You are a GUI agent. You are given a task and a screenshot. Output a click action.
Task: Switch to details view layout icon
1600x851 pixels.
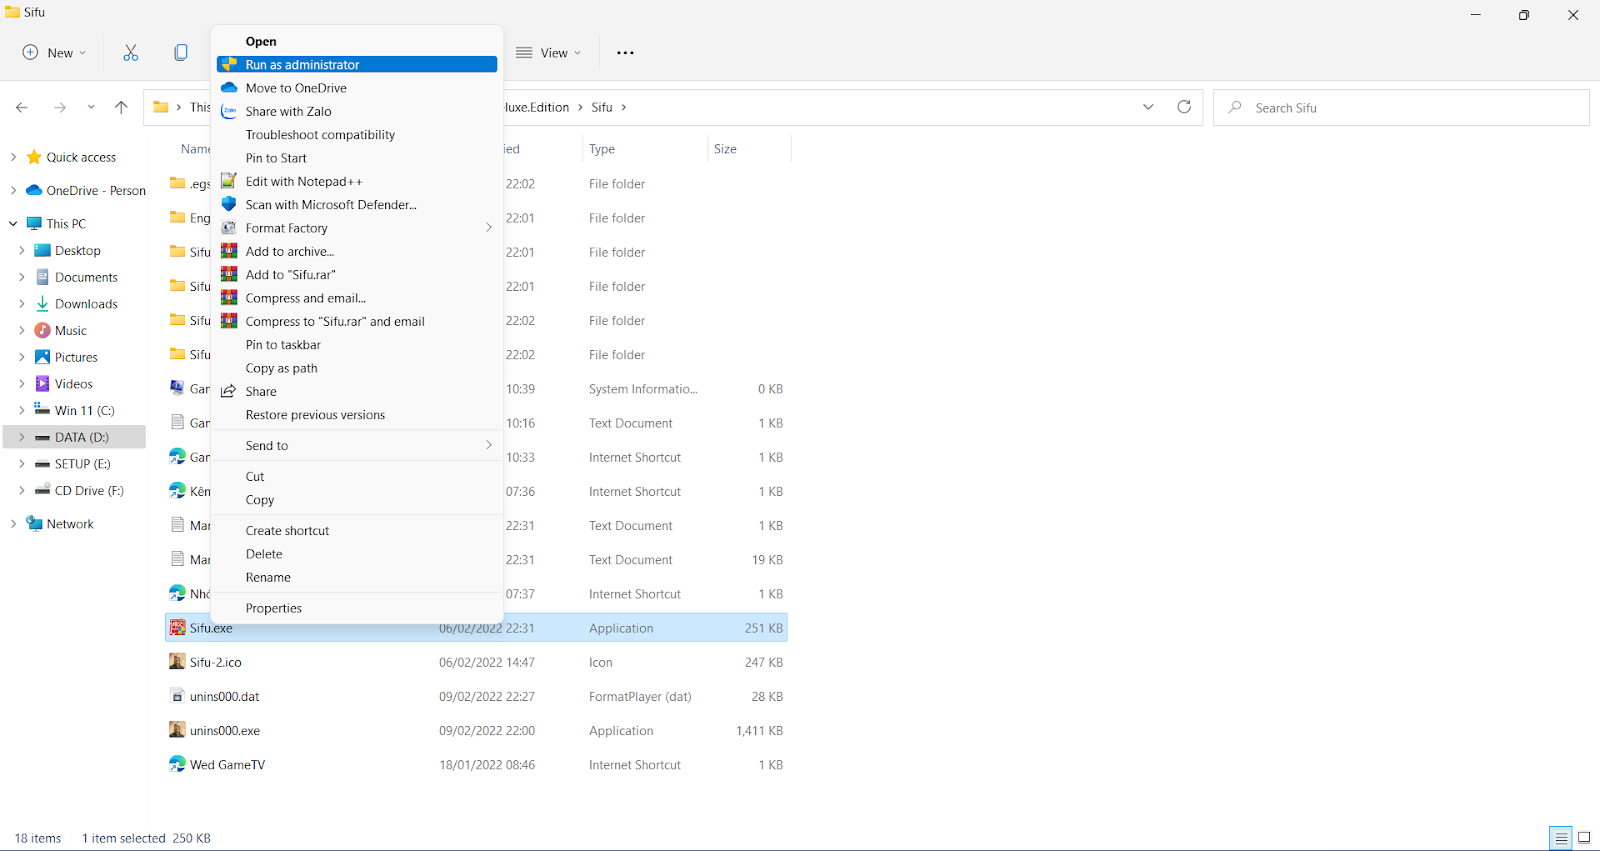click(1561, 838)
